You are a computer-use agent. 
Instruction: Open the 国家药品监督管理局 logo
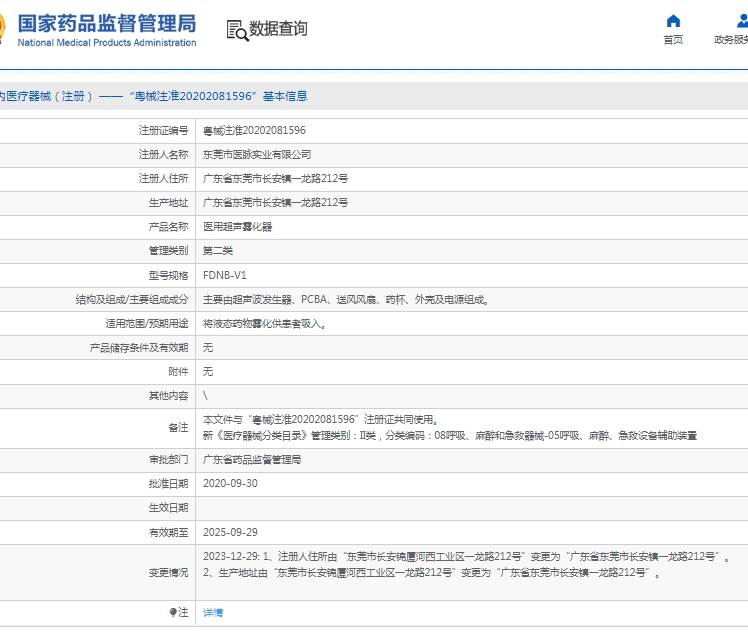pyautogui.click(x=107, y=23)
